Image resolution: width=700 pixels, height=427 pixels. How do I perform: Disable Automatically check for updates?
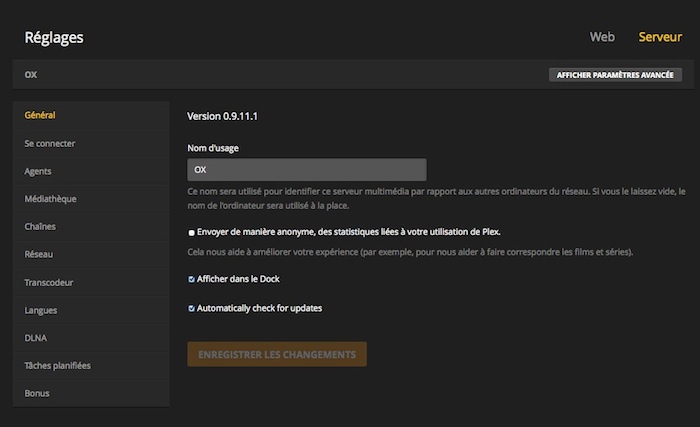[191, 308]
